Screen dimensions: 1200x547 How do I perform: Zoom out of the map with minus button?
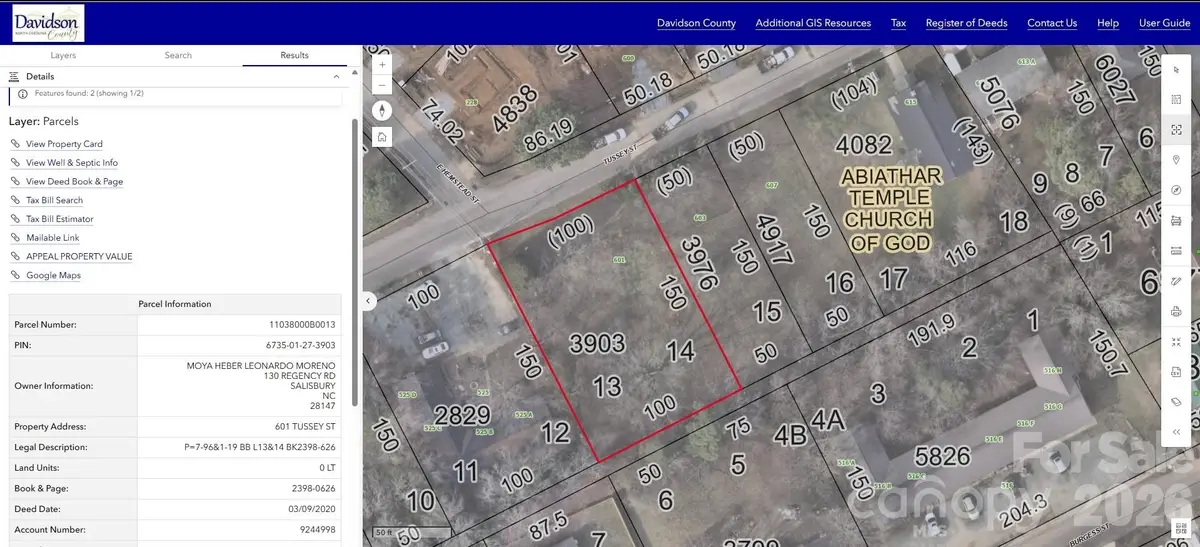click(x=382, y=86)
